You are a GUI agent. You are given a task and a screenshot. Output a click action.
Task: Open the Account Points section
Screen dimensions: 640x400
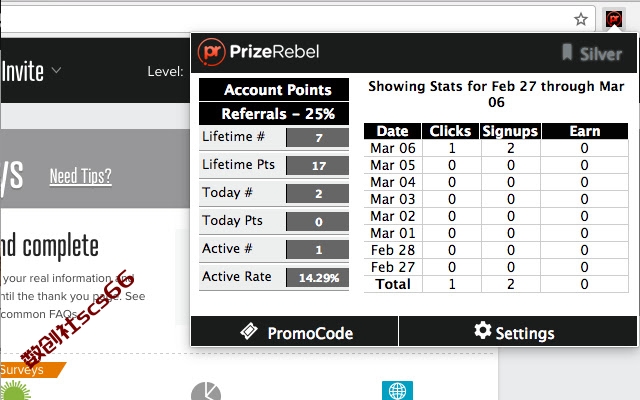274,89
